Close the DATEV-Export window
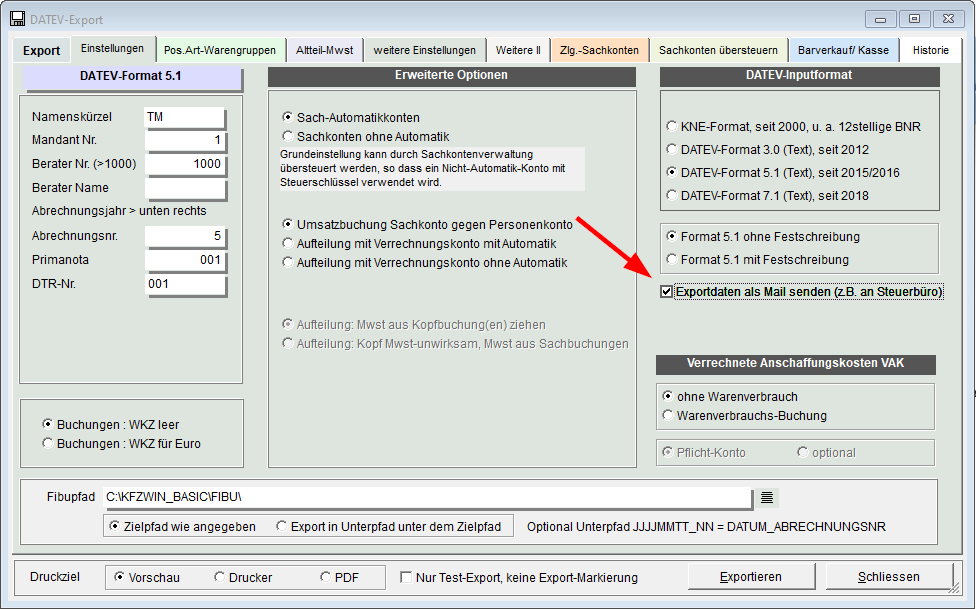Screen dimensions: 976x609 948,19
